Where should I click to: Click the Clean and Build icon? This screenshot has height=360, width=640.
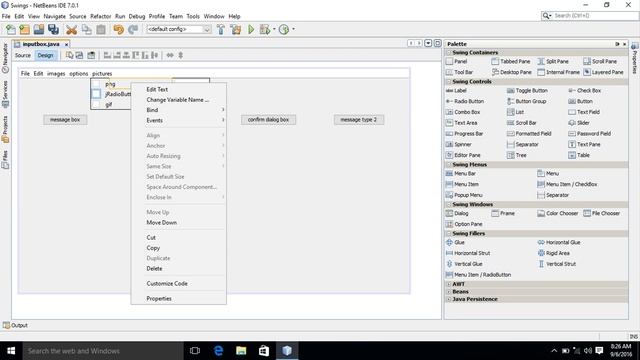click(236, 29)
